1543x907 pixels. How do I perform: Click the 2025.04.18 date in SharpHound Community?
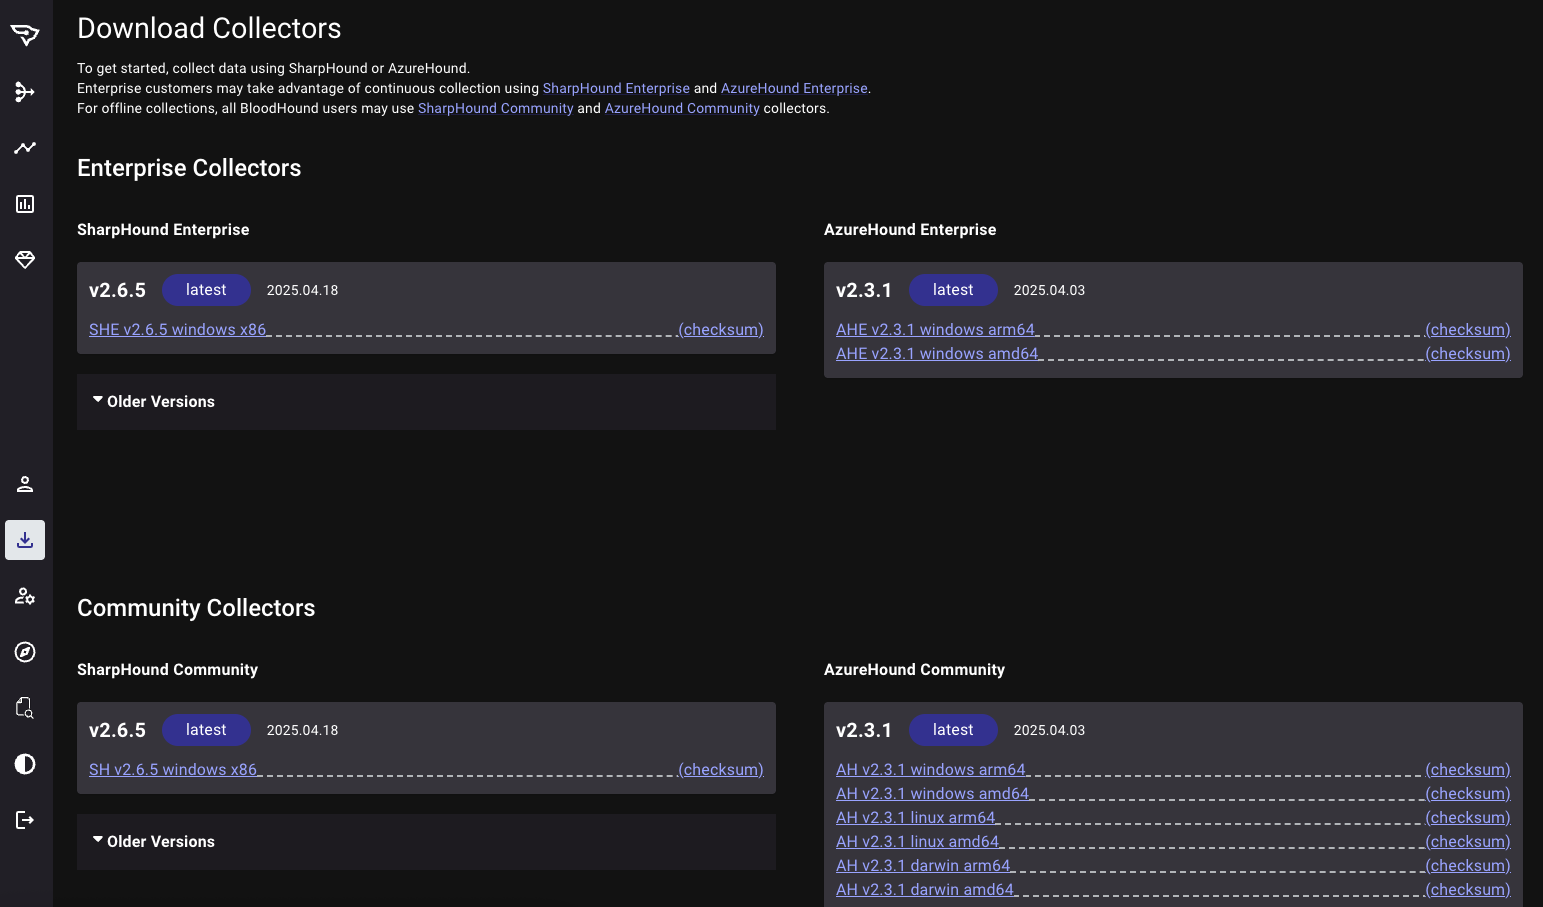point(302,730)
